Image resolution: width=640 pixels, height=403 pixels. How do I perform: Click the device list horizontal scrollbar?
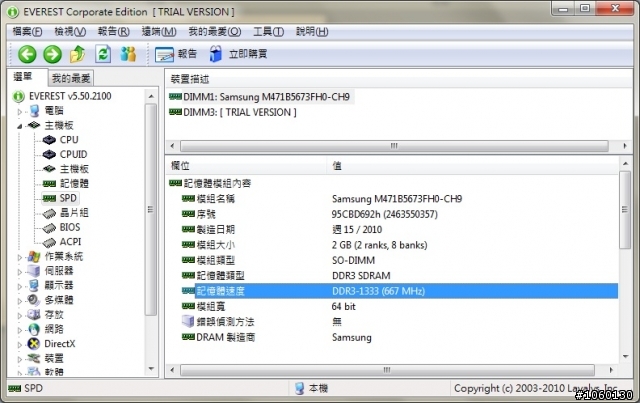click(x=394, y=146)
